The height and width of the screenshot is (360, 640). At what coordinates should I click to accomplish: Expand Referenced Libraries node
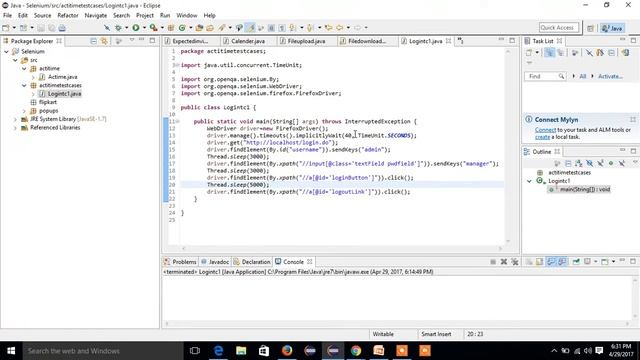point(15,128)
